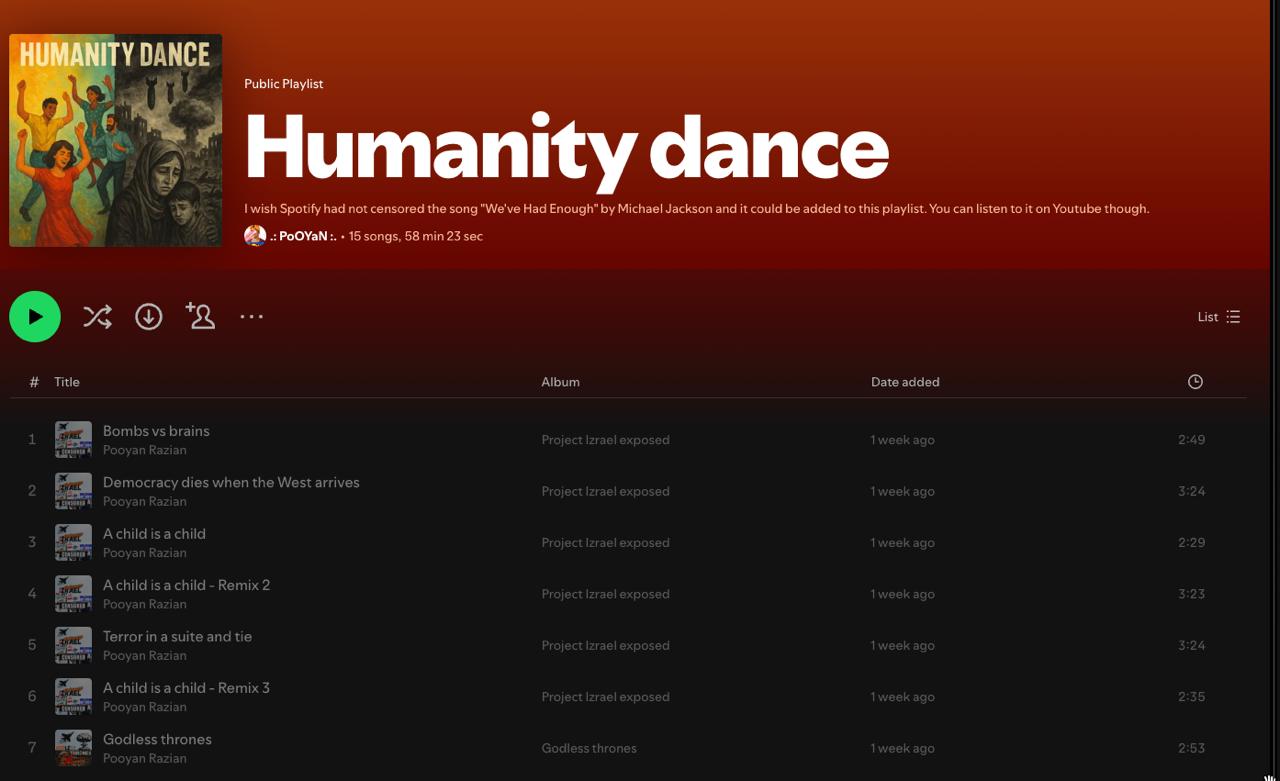Click the 2:49 duration of Bombs vs brains
This screenshot has width=1280, height=781.
[x=1191, y=440]
